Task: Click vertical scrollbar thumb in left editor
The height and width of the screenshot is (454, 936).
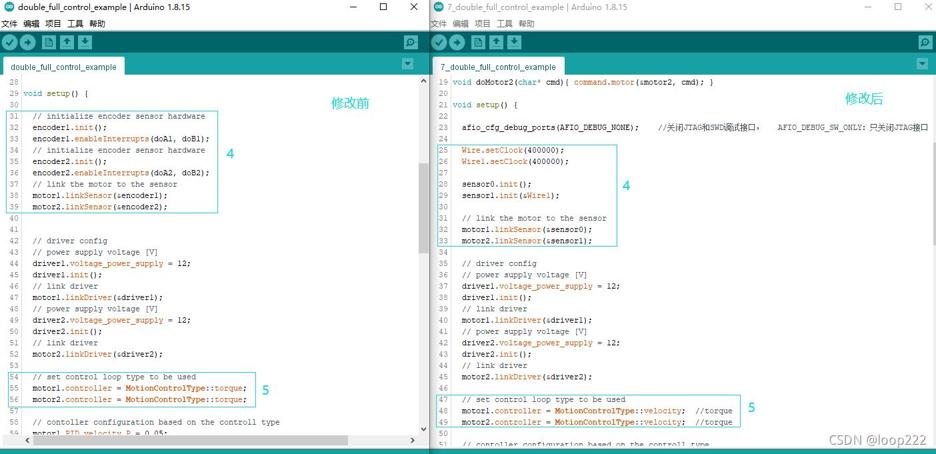Action: point(423,208)
